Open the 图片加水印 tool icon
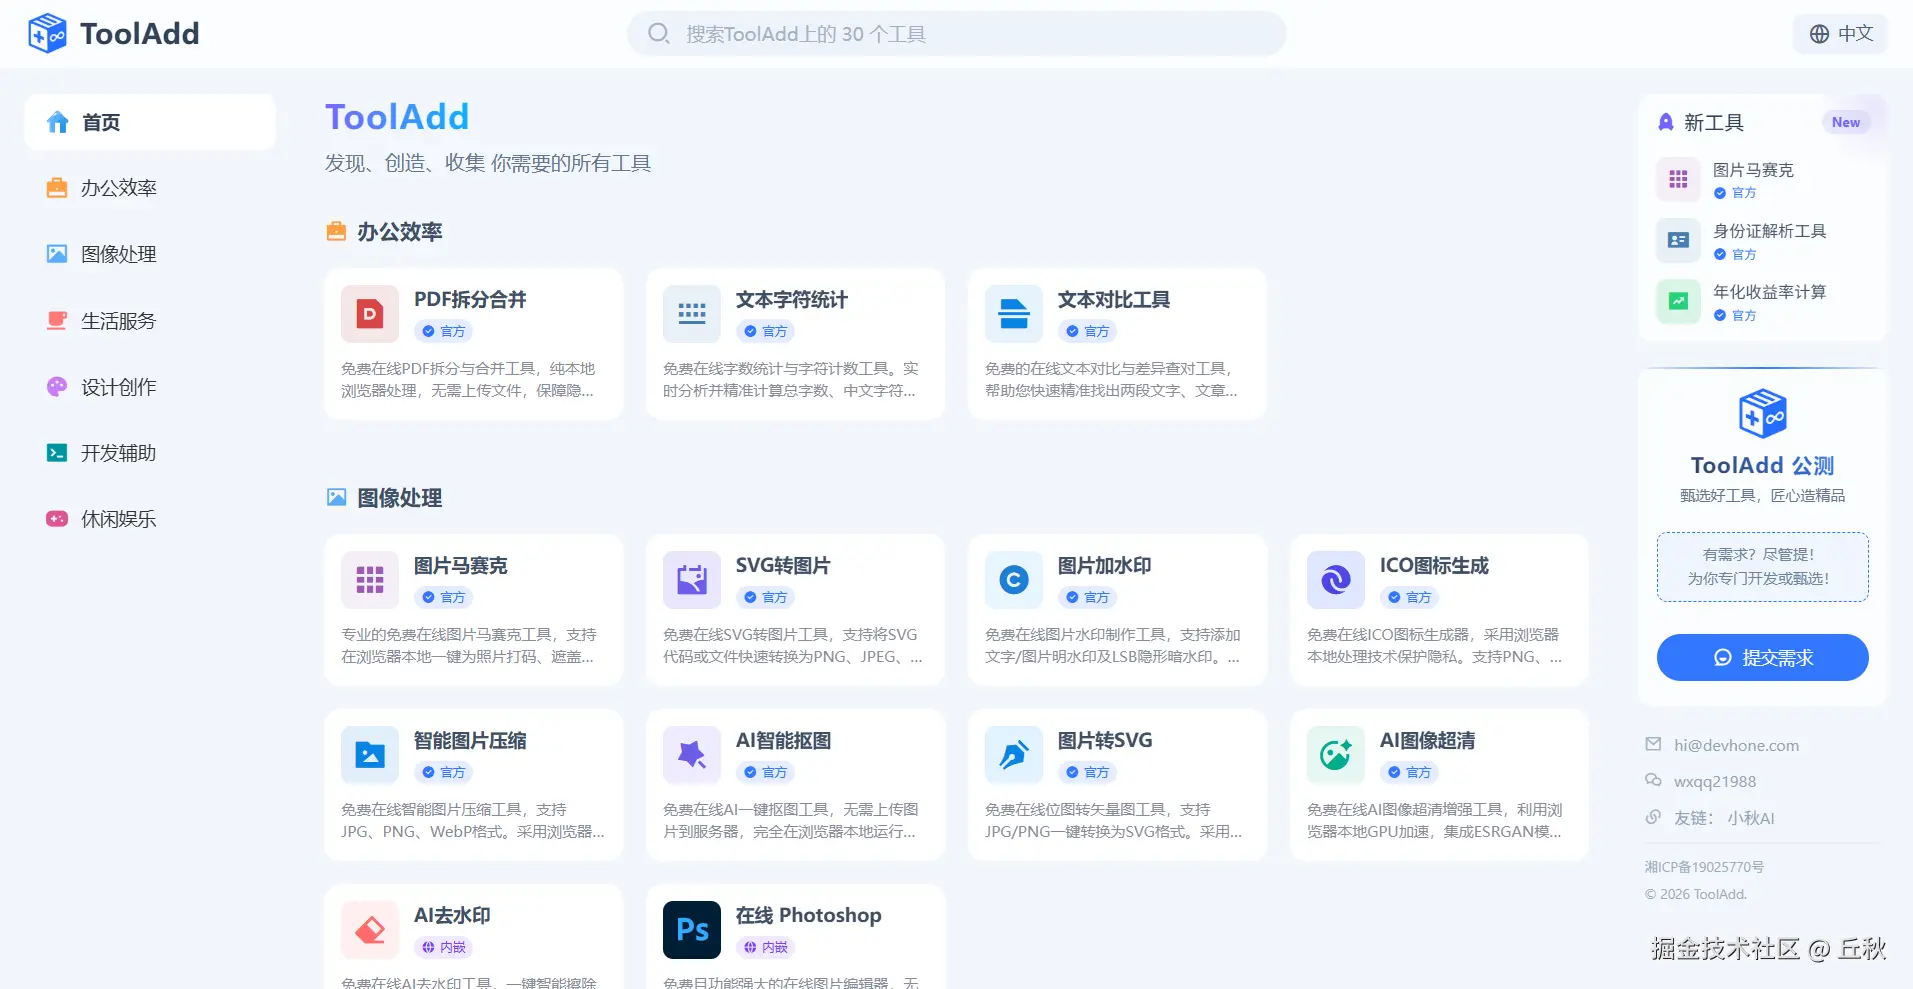This screenshot has width=1913, height=989. (x=1014, y=580)
